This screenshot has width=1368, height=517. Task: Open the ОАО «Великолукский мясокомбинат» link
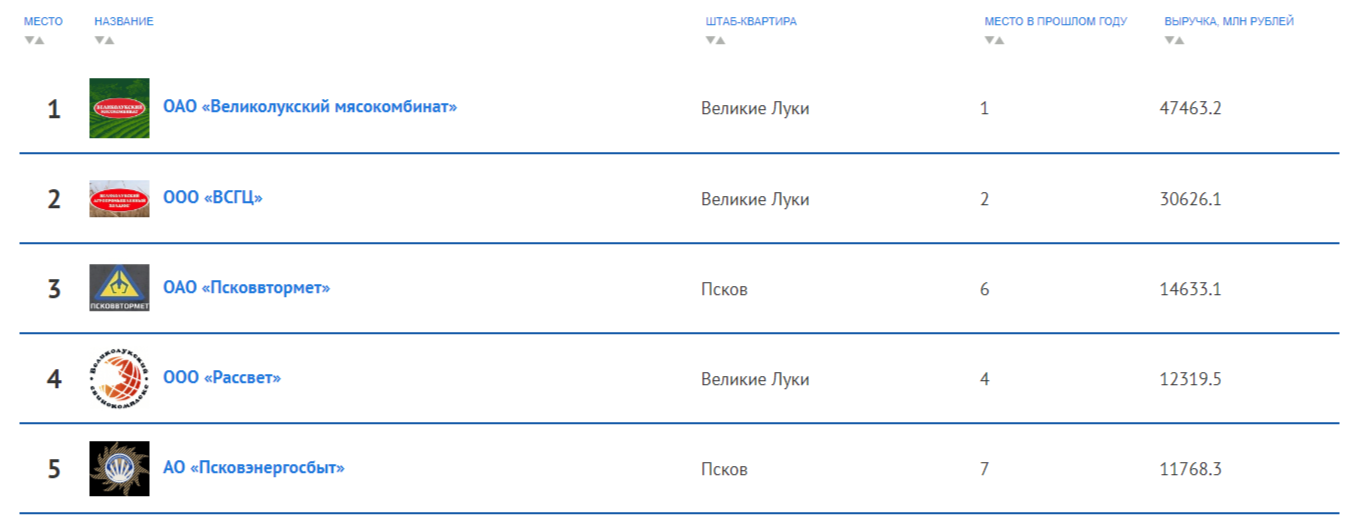[x=310, y=106]
